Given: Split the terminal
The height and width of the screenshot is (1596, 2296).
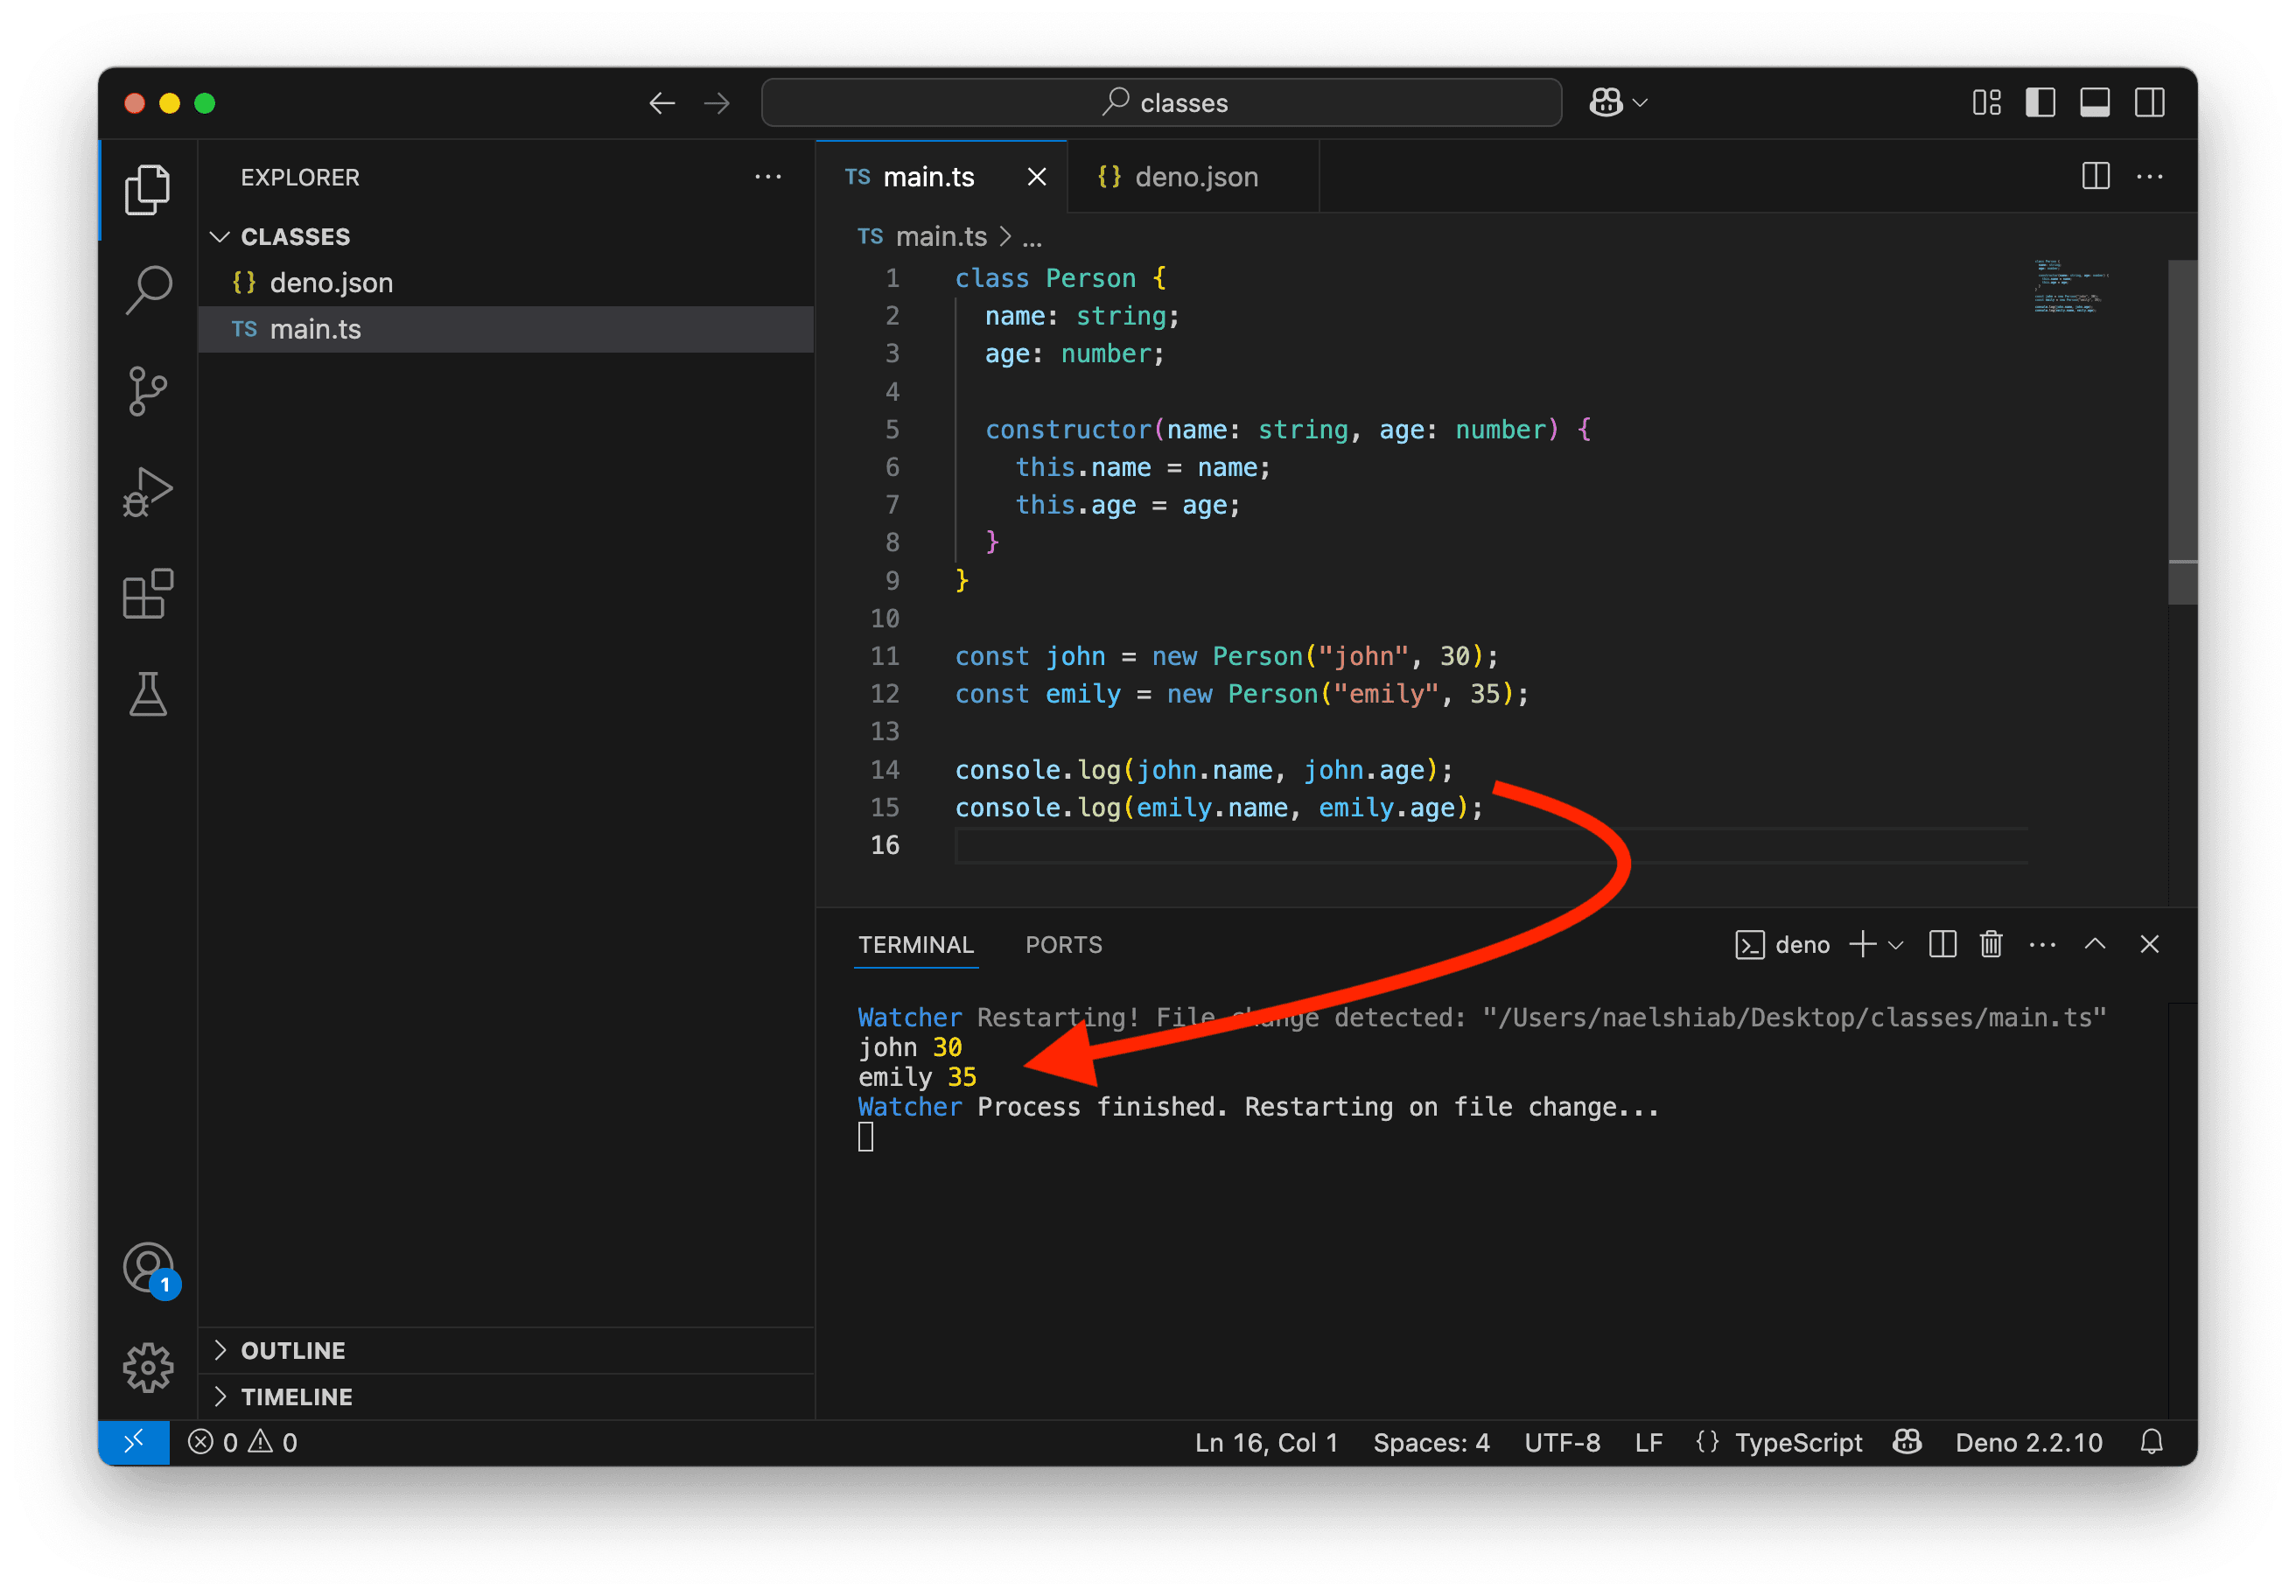Looking at the screenshot, I should (1942, 944).
